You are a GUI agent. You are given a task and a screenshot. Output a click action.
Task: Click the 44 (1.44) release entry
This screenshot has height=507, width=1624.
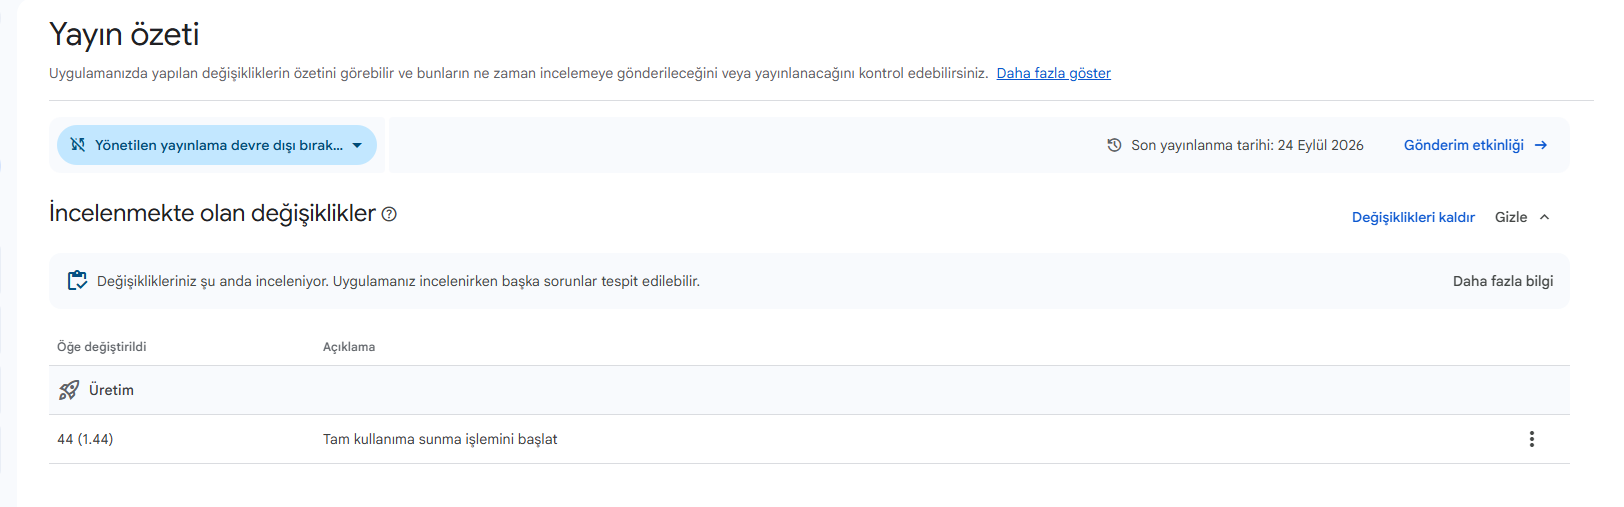(85, 439)
